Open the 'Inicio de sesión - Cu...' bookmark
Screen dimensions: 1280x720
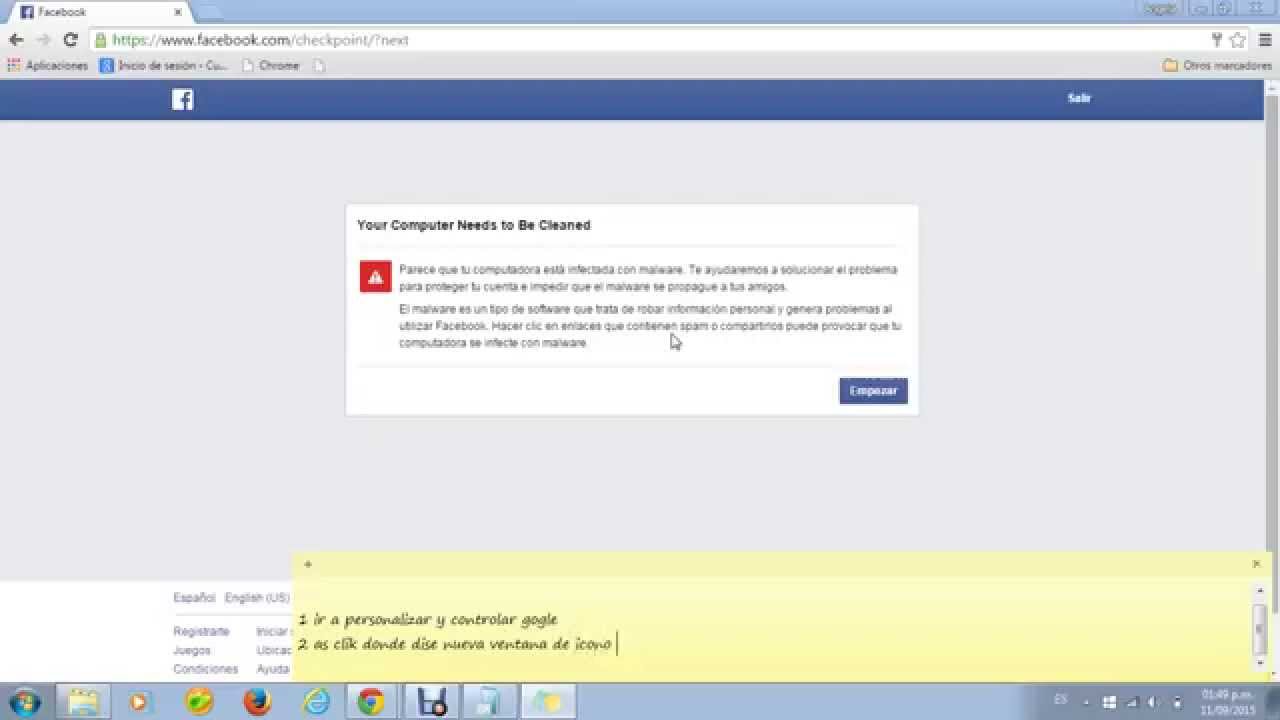[x=164, y=65]
